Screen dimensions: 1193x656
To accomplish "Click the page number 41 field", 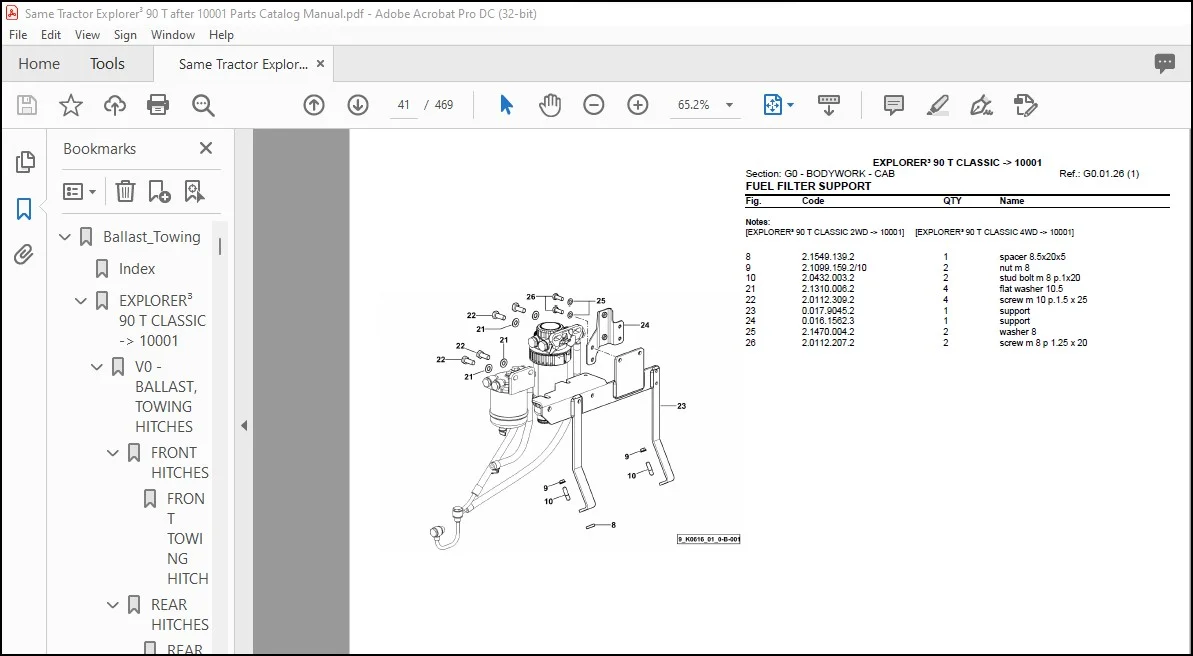I will tap(403, 105).
